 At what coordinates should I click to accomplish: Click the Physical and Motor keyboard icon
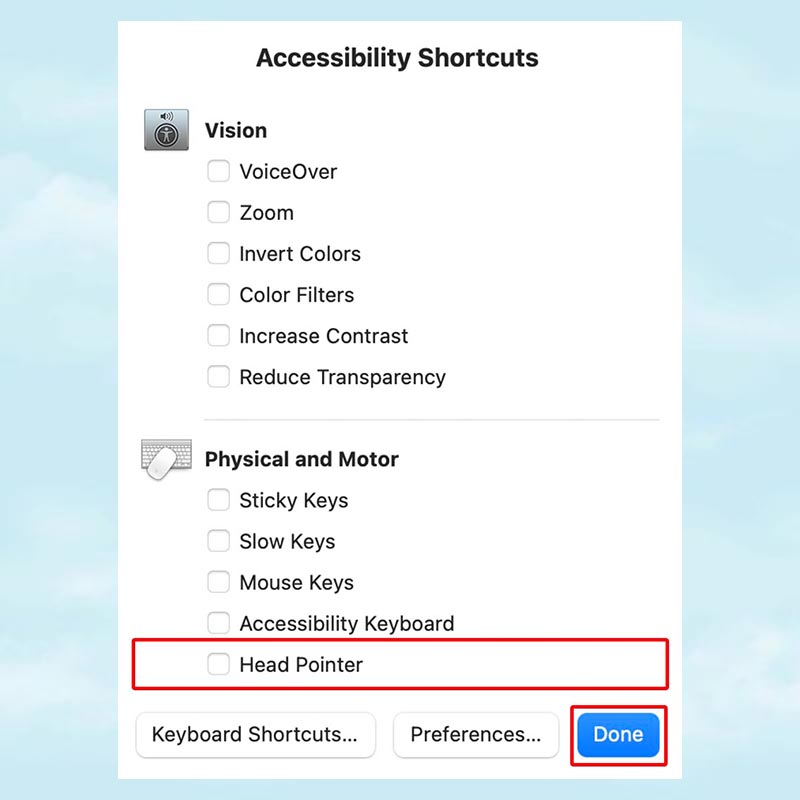point(166,458)
